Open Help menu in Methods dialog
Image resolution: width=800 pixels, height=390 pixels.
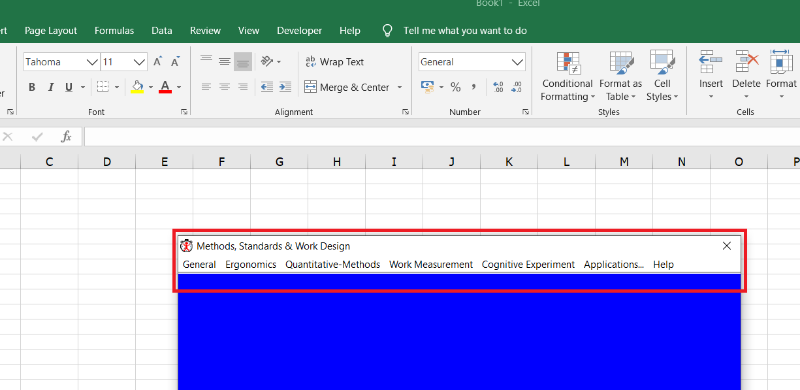[663, 264]
